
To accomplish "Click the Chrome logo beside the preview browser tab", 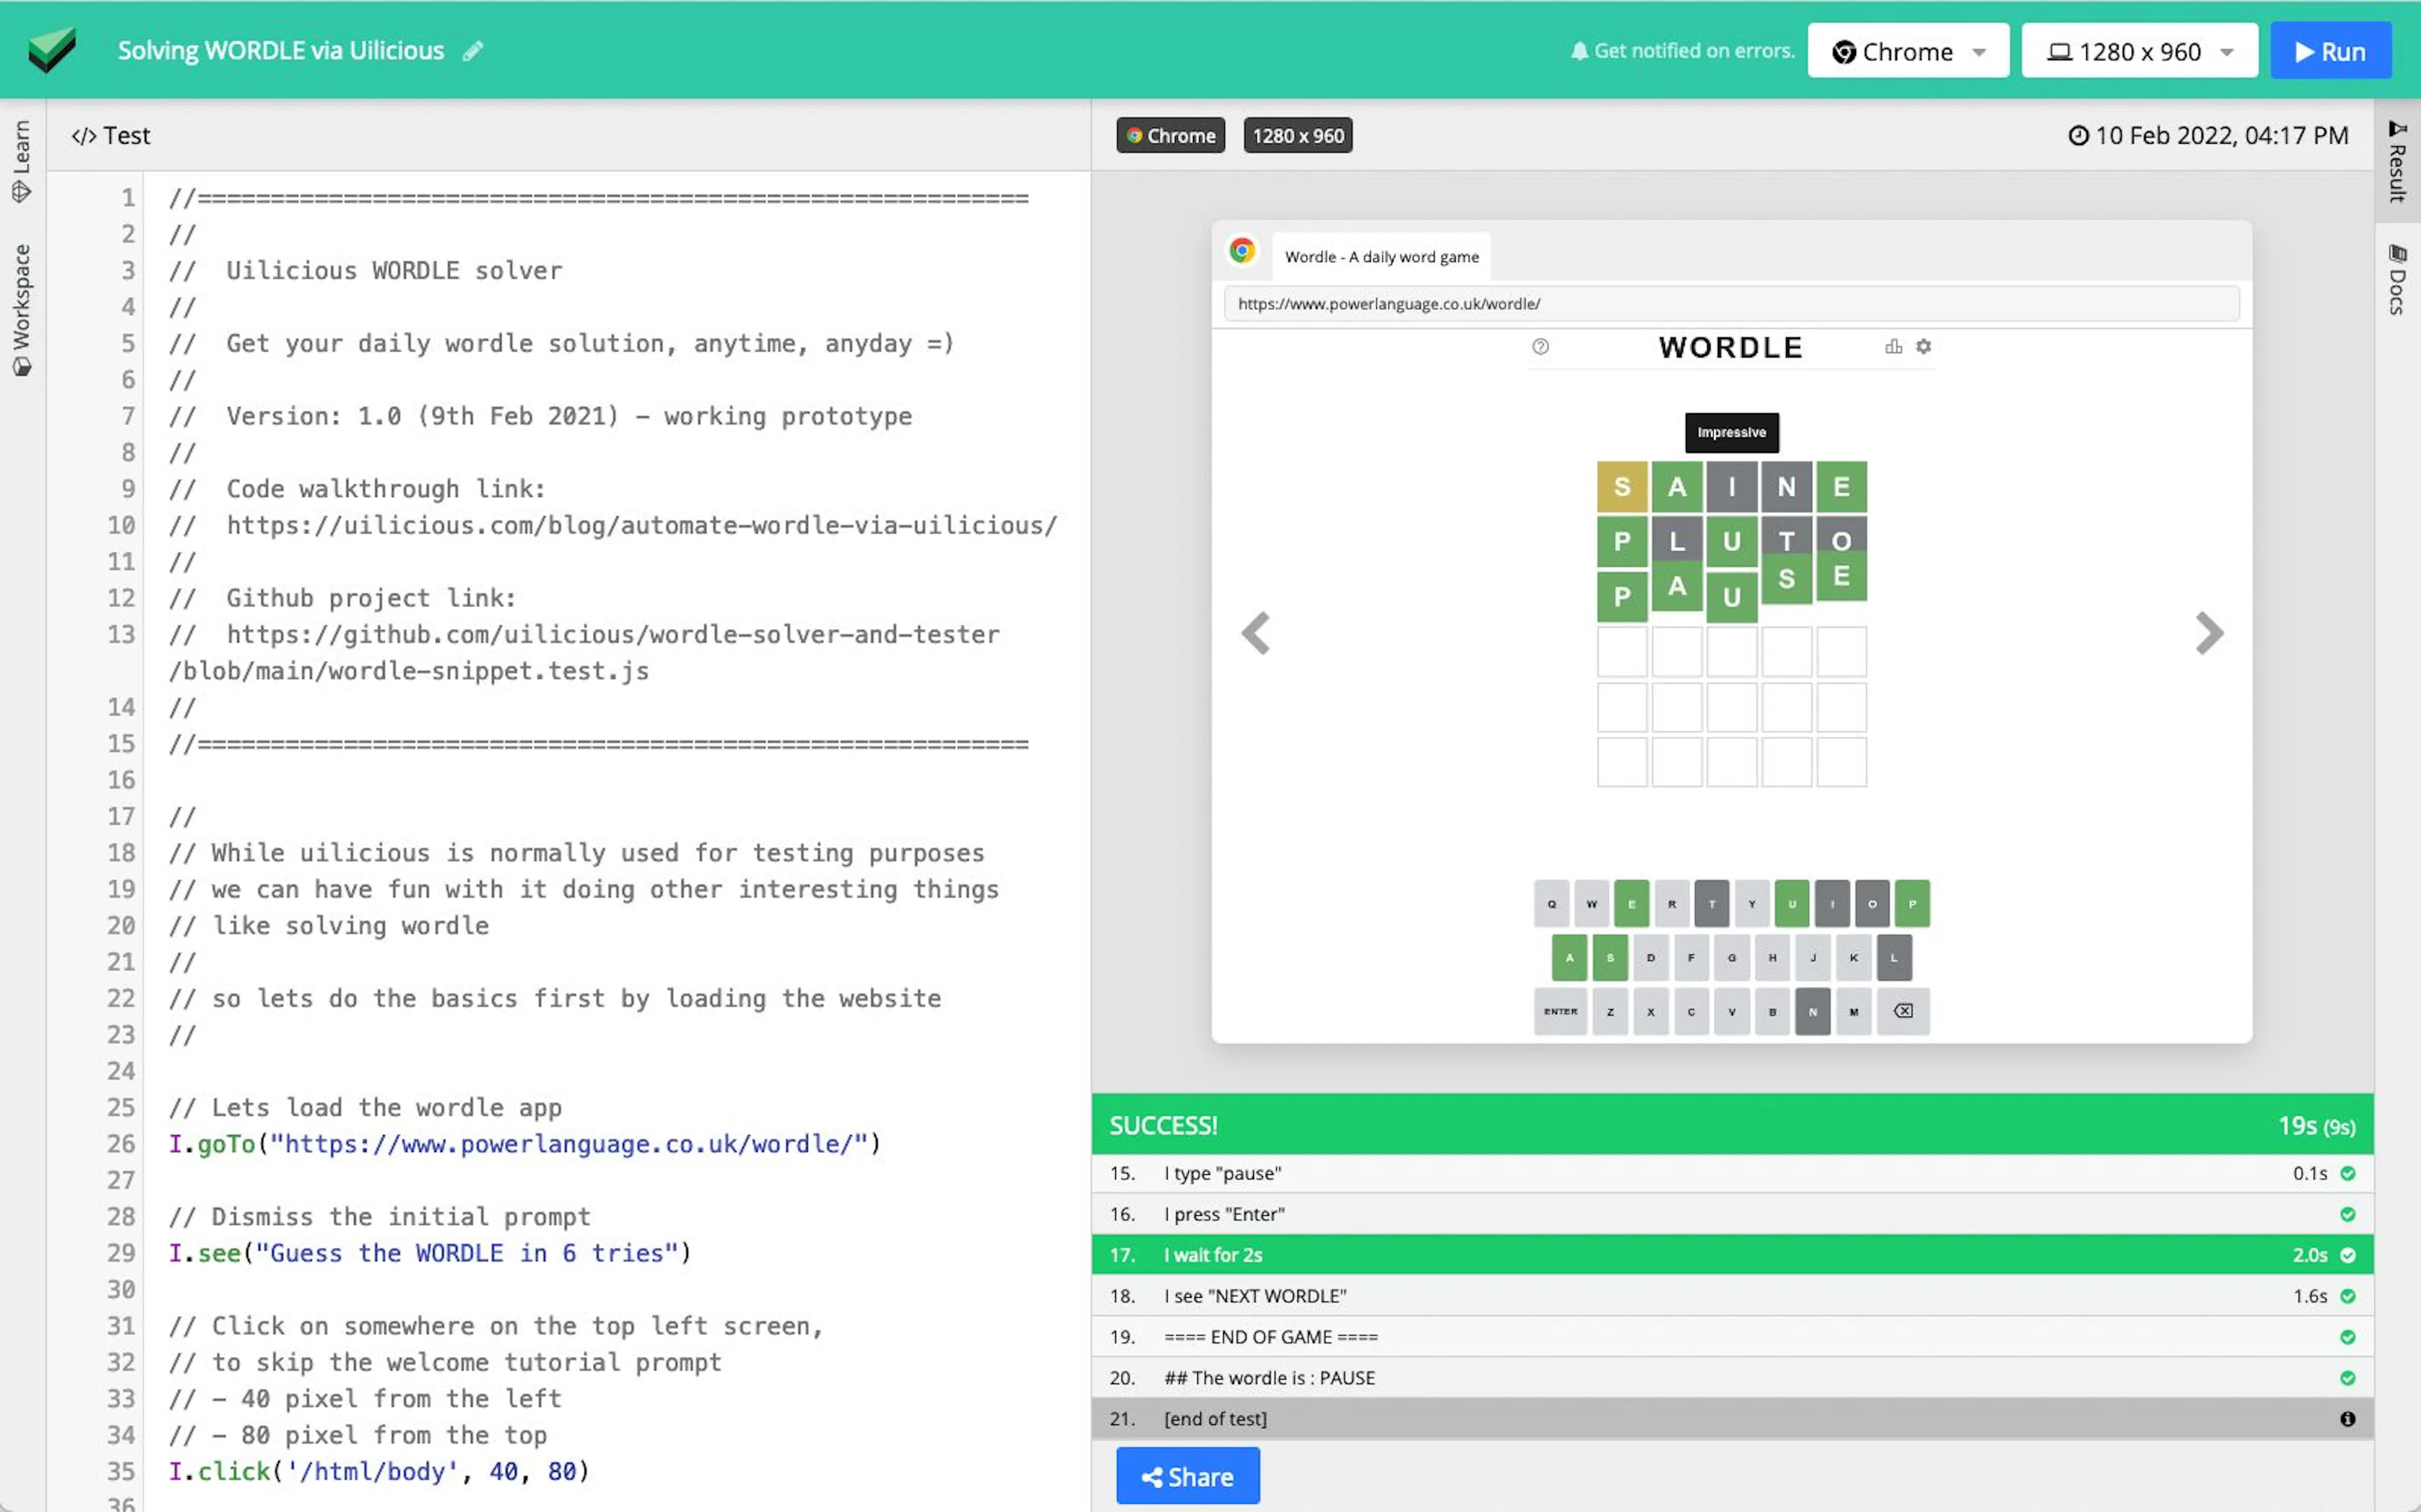I will click(1242, 251).
